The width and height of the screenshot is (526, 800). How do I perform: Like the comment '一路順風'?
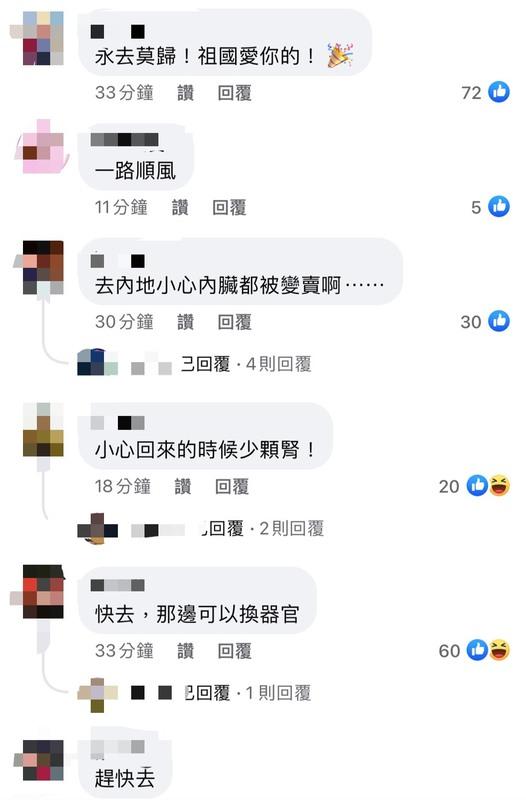180,208
